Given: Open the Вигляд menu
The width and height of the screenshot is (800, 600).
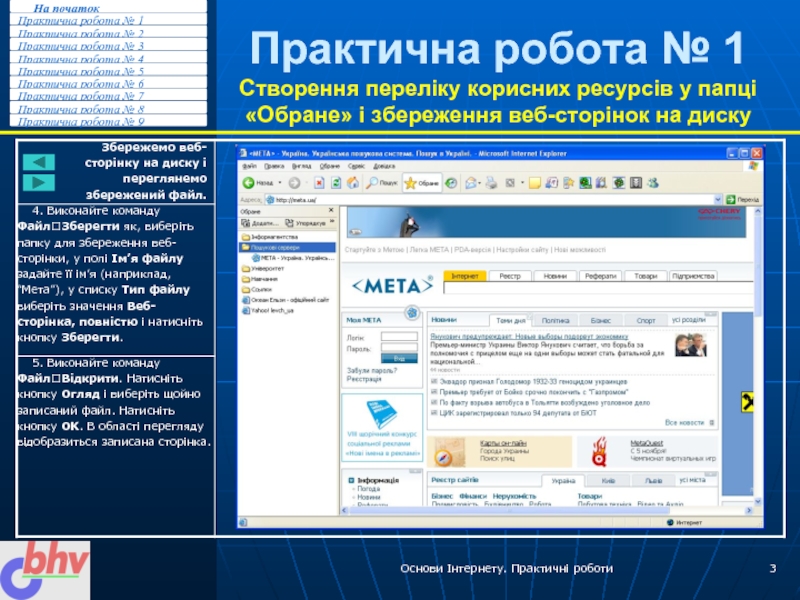Looking at the screenshot, I should coord(302,166).
